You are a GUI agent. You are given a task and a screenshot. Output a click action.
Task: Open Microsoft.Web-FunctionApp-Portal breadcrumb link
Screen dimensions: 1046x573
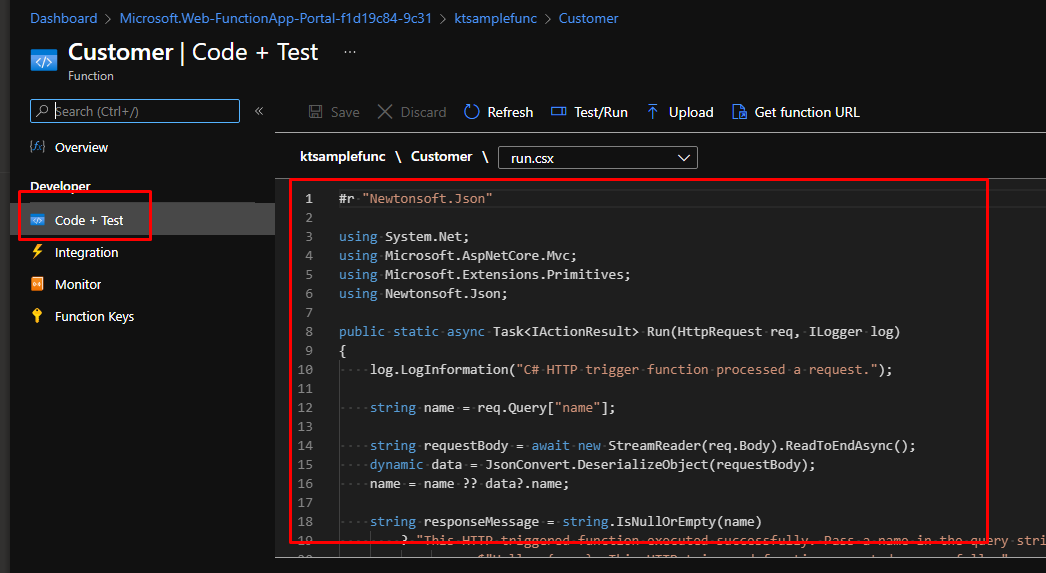click(275, 18)
